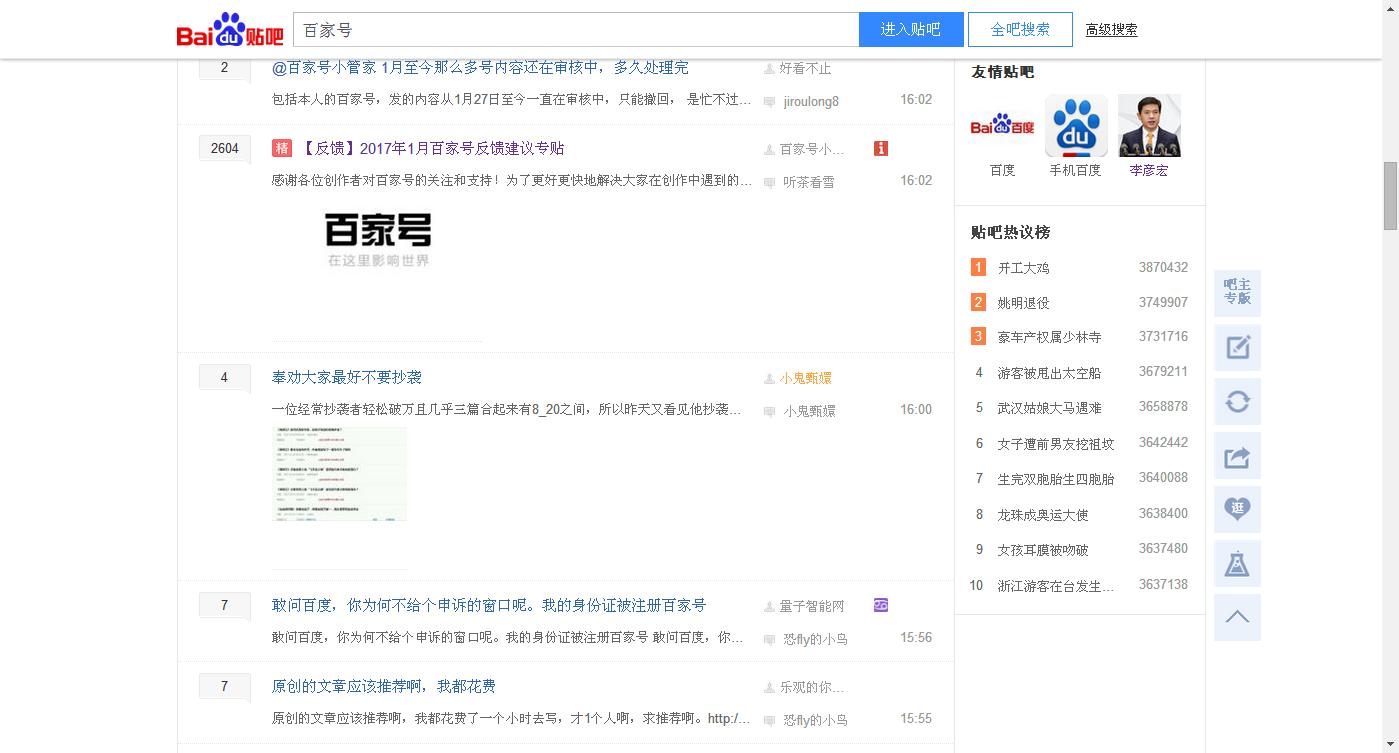Open last replier 听茶看雪
This screenshot has height=753, width=1399.
click(x=809, y=182)
